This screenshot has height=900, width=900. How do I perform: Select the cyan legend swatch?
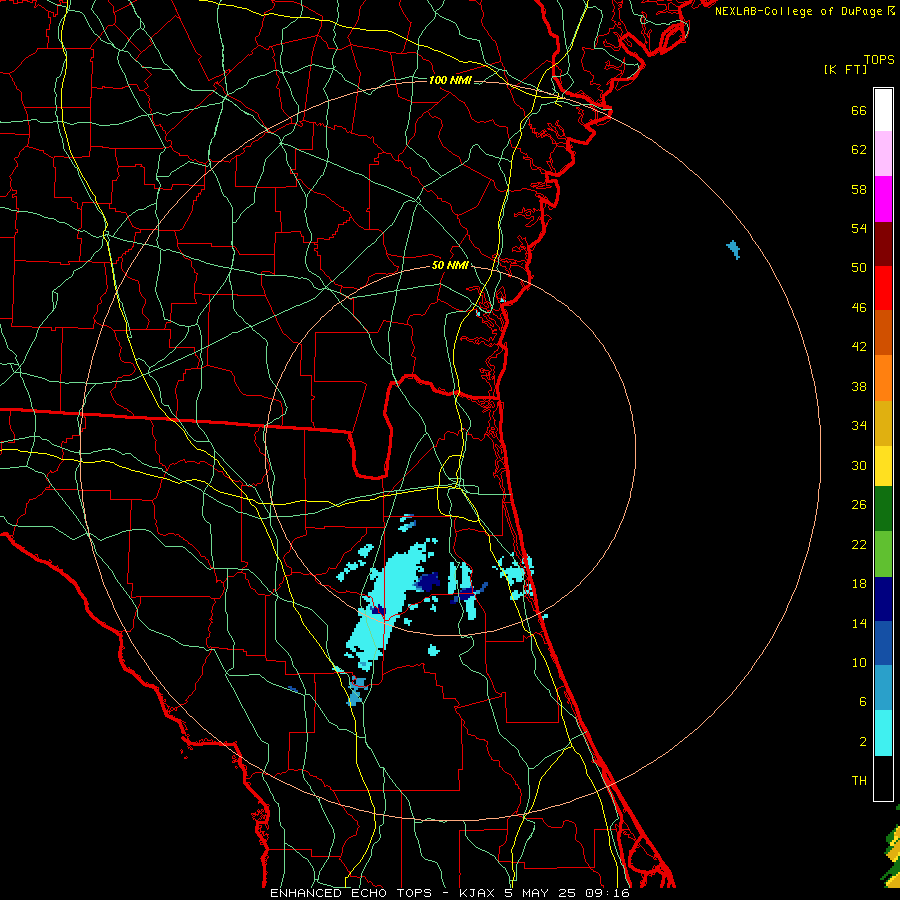(883, 732)
